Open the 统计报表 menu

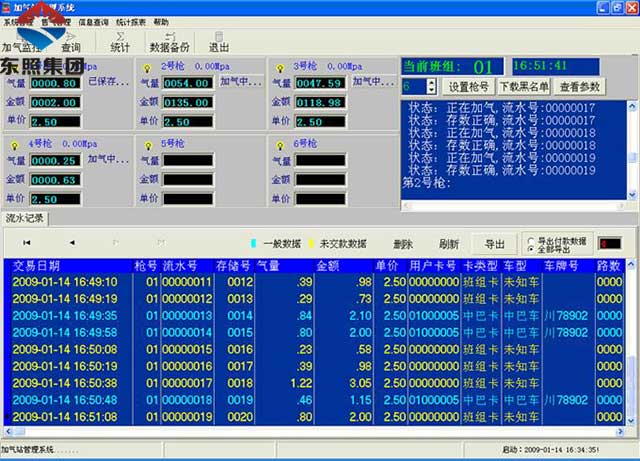(x=131, y=22)
